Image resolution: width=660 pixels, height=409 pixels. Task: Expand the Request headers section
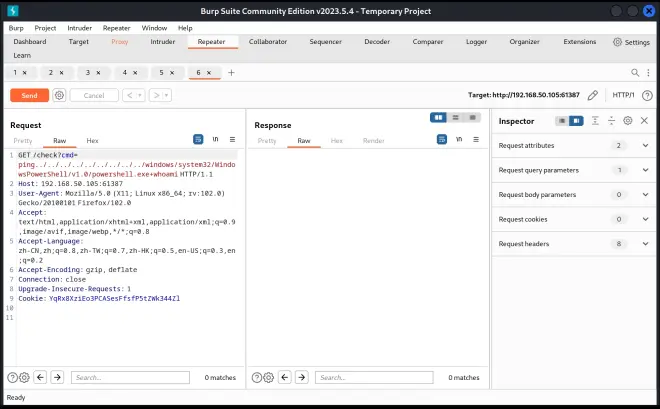645,243
